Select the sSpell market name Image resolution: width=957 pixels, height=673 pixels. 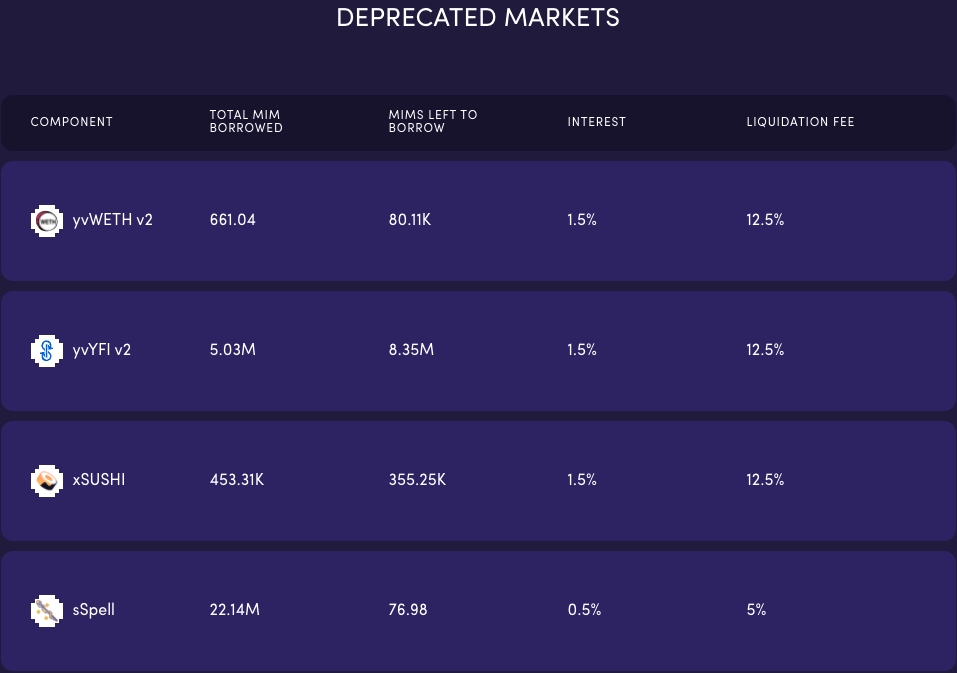click(94, 610)
